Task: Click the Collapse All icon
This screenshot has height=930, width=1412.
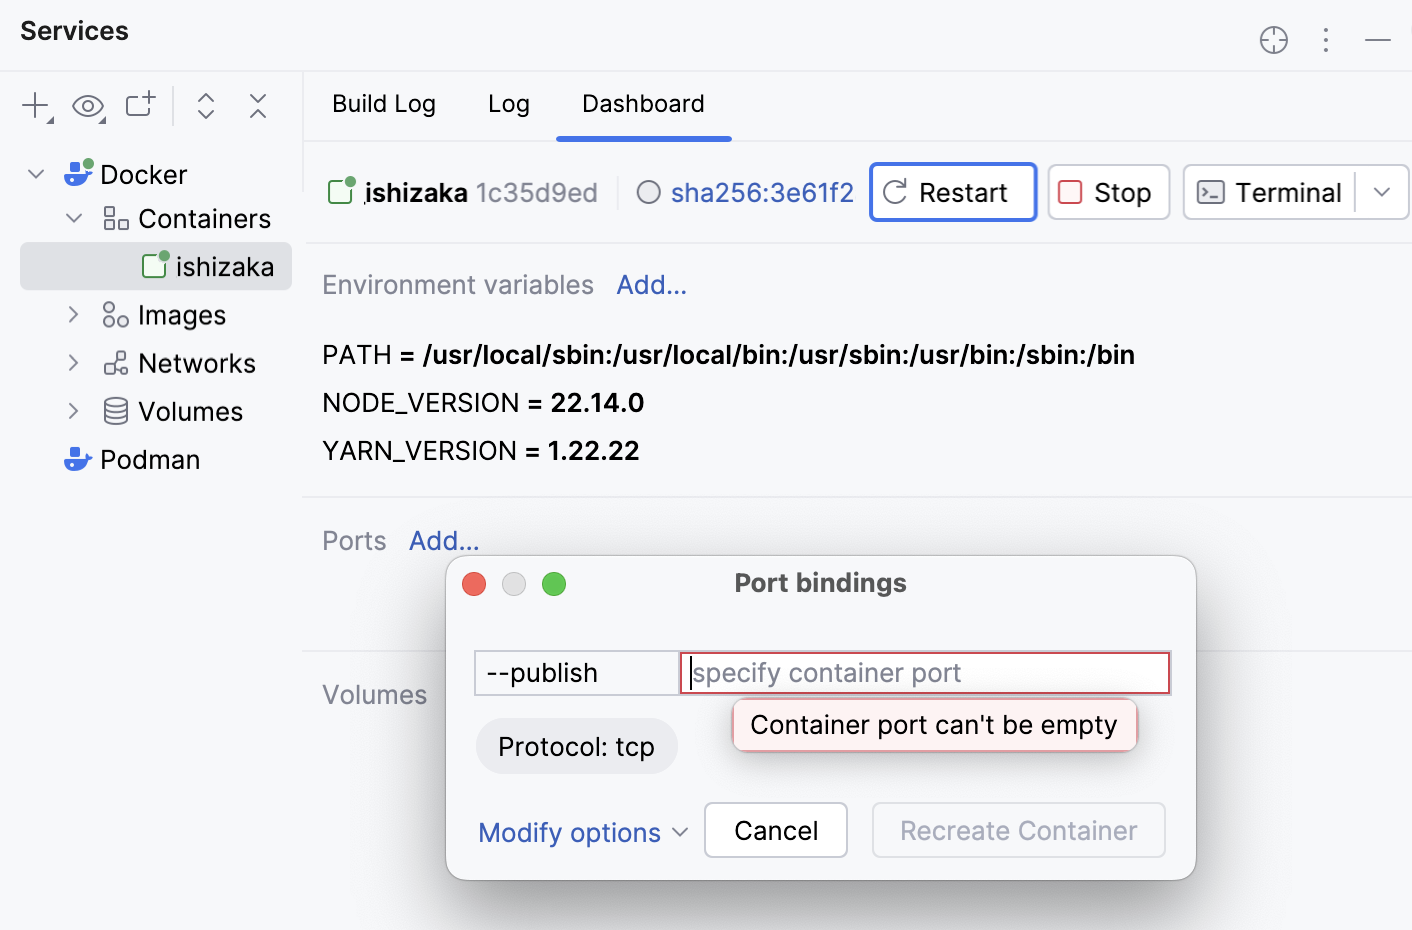Action: coord(257,105)
